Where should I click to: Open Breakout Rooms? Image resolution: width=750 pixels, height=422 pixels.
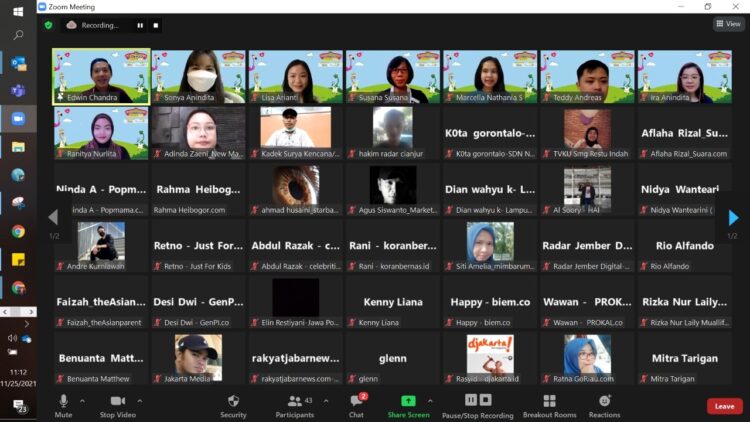549,403
